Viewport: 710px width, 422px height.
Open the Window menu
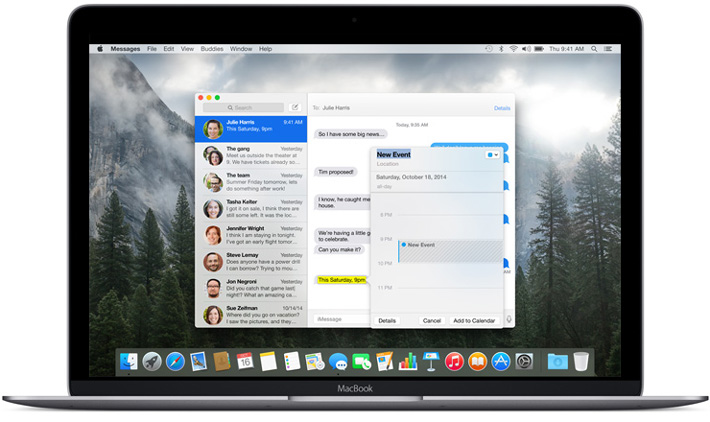241,49
